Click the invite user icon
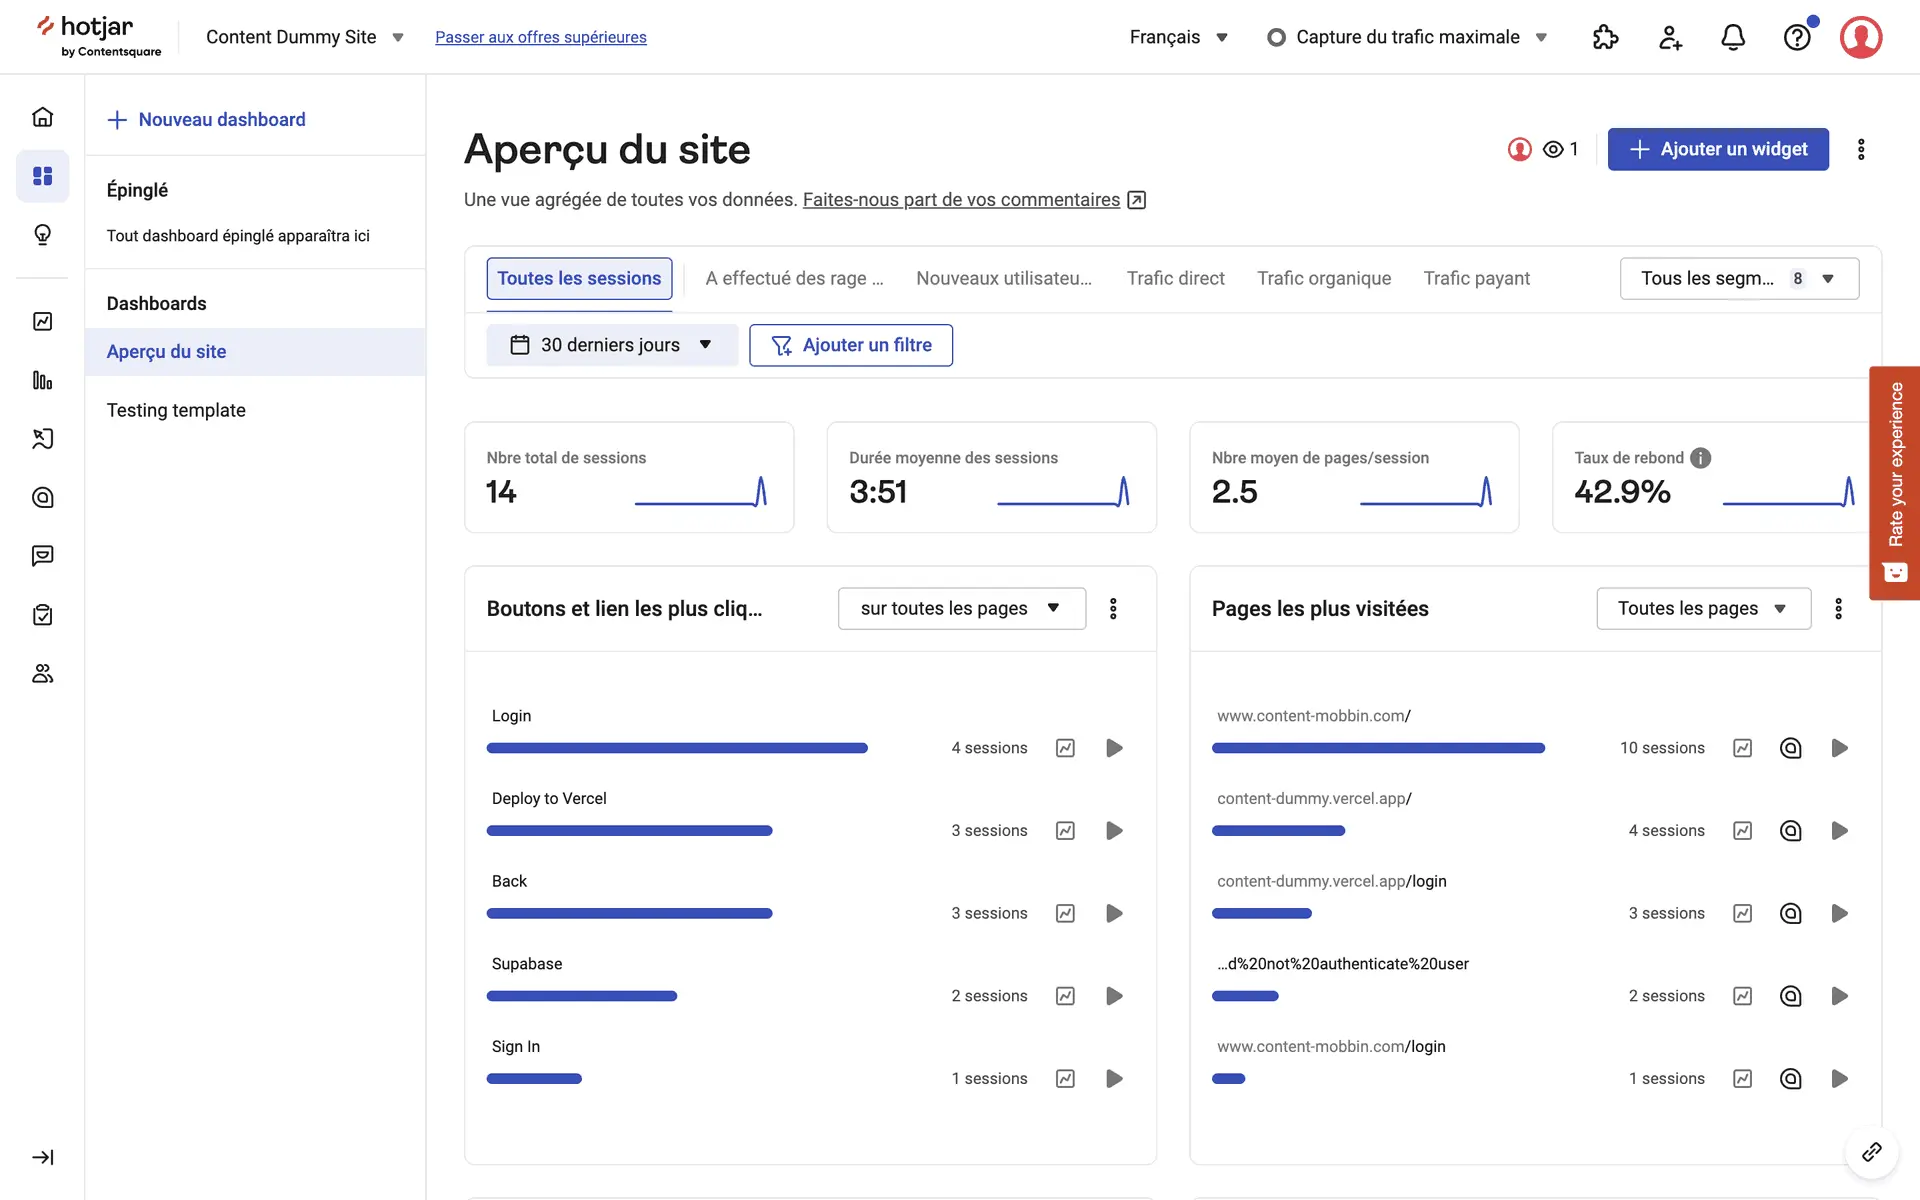The width and height of the screenshot is (1920, 1200). 1670,37
